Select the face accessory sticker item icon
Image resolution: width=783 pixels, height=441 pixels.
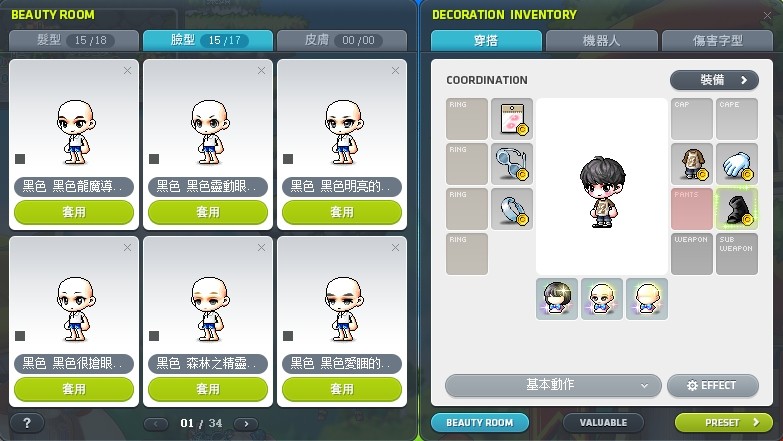coord(512,119)
